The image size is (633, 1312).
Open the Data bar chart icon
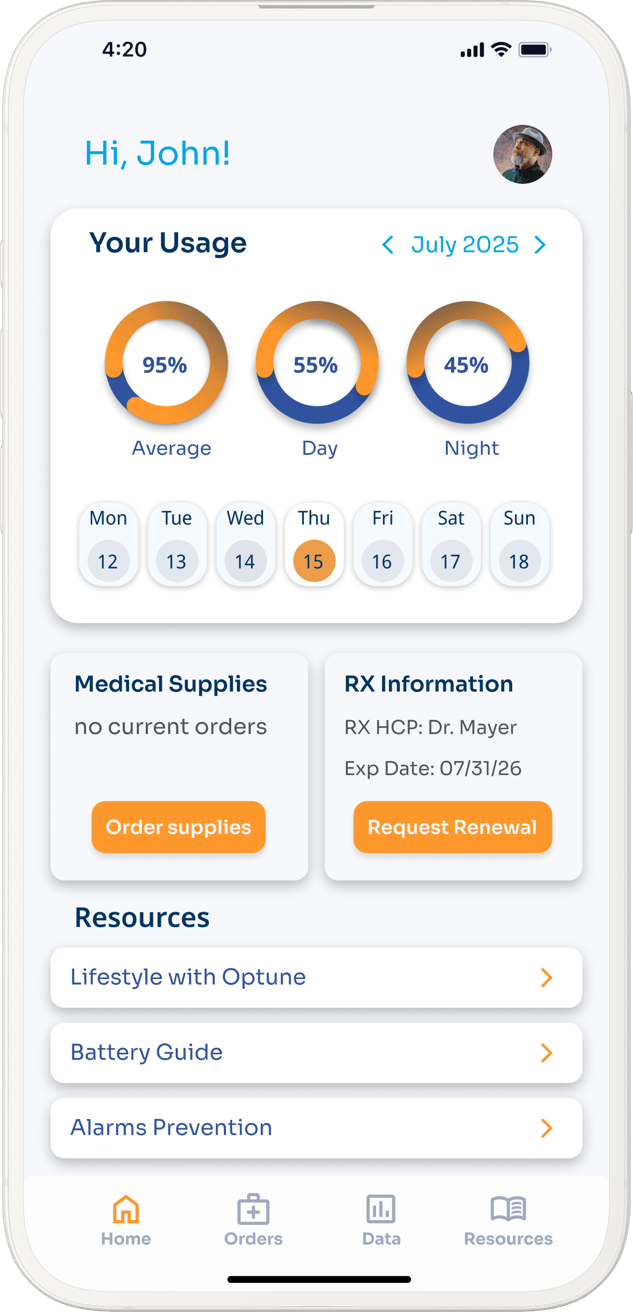tap(381, 1209)
